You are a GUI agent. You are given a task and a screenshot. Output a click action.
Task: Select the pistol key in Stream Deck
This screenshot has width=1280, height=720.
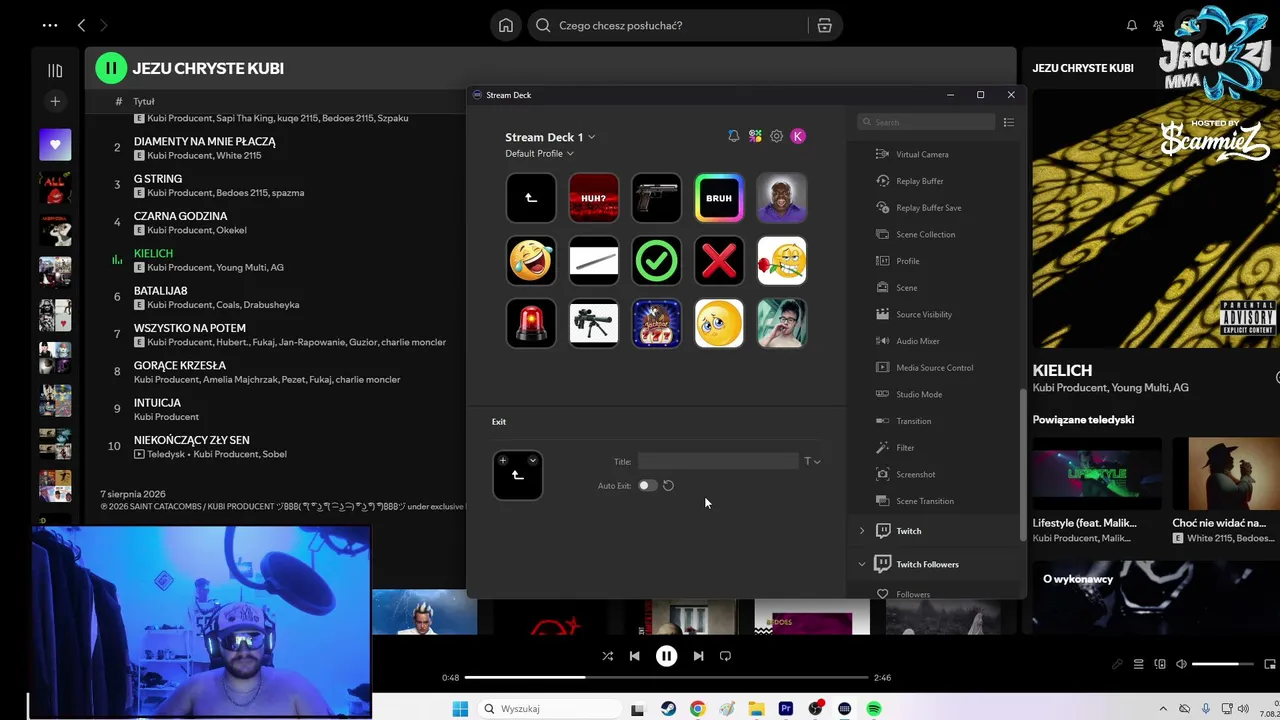pos(656,198)
